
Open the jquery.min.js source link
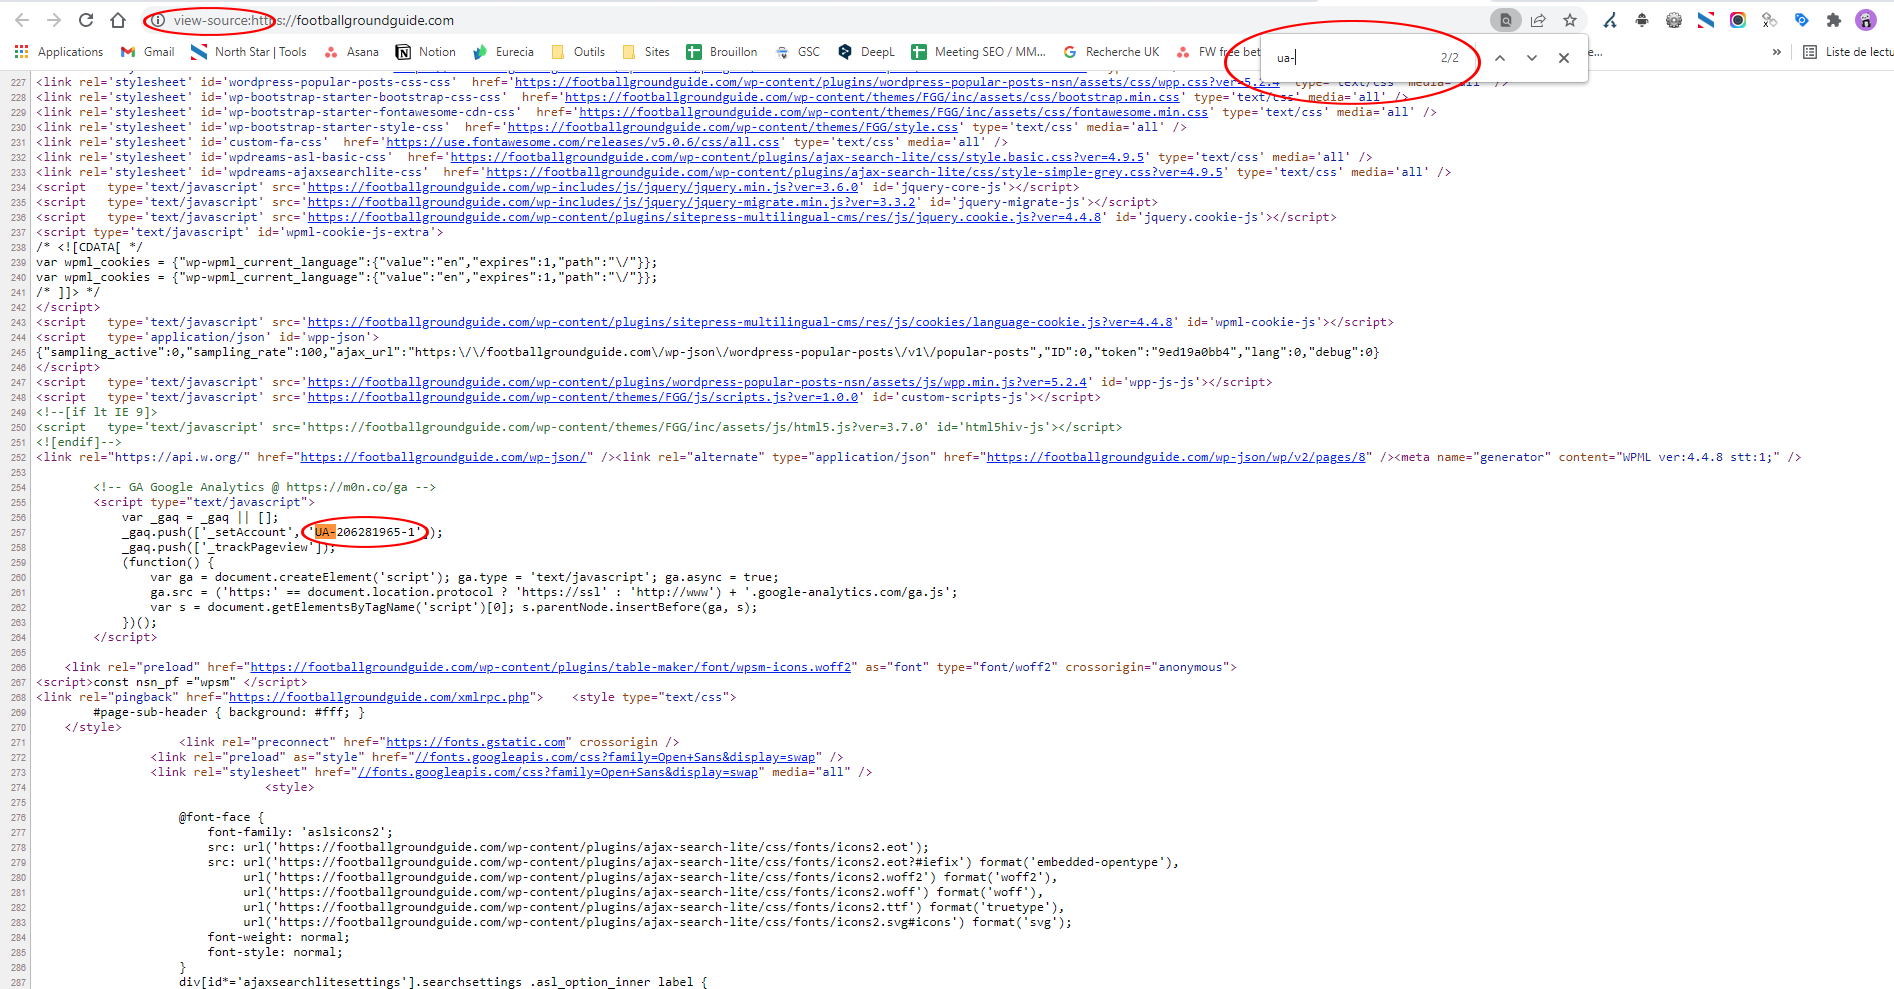[582, 187]
